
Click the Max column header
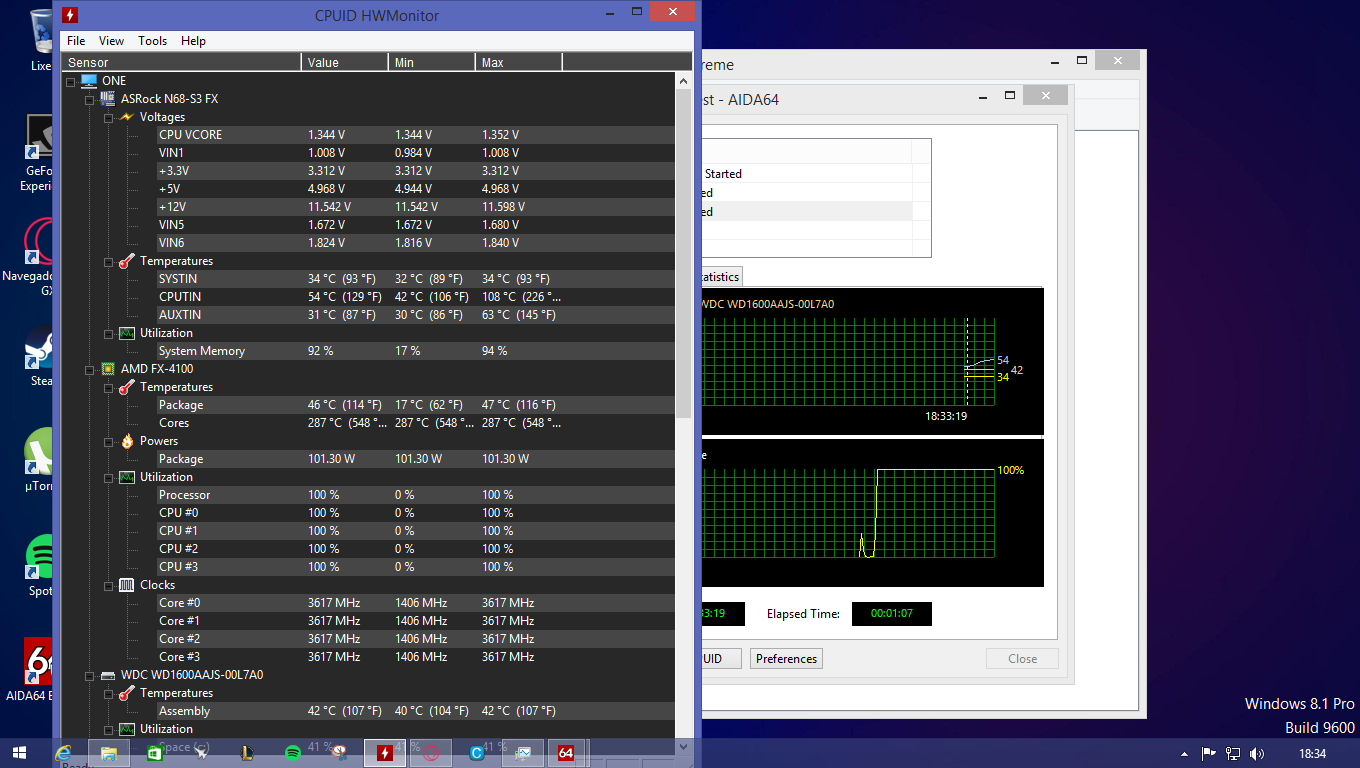click(x=519, y=62)
